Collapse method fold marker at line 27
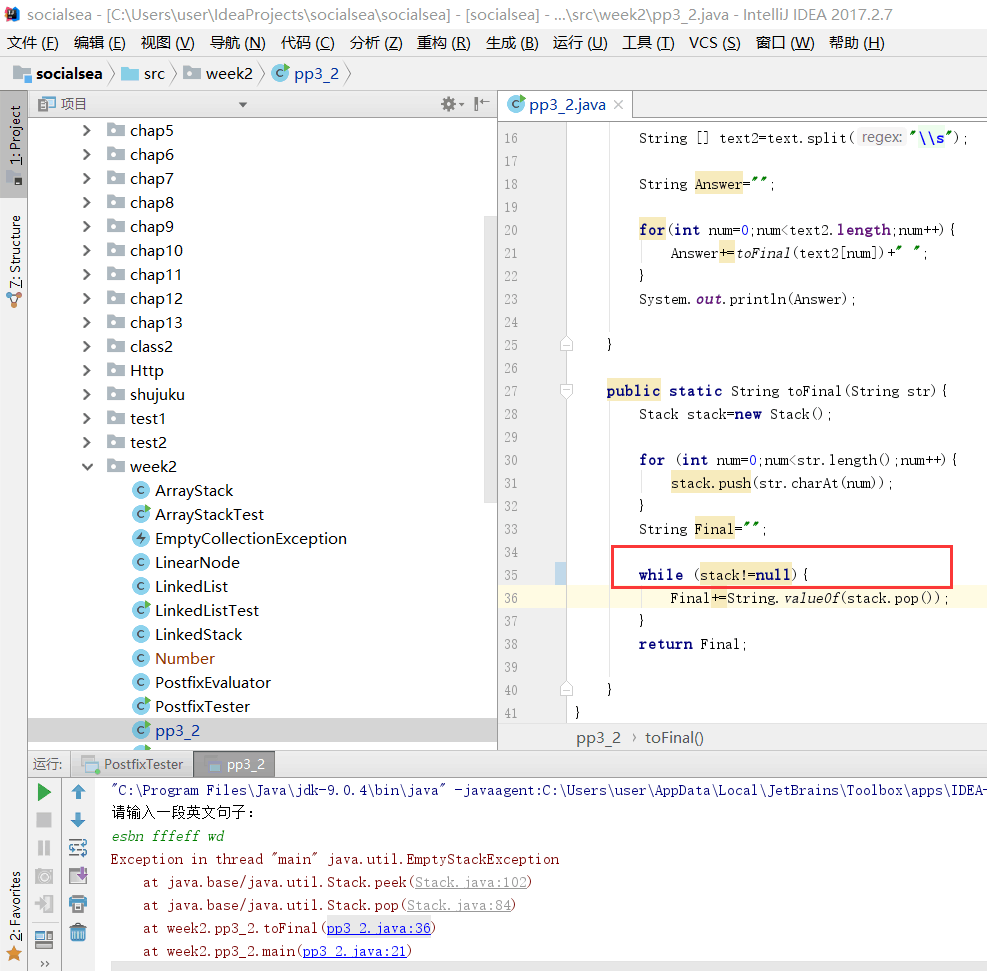The height and width of the screenshot is (971, 987). click(567, 391)
